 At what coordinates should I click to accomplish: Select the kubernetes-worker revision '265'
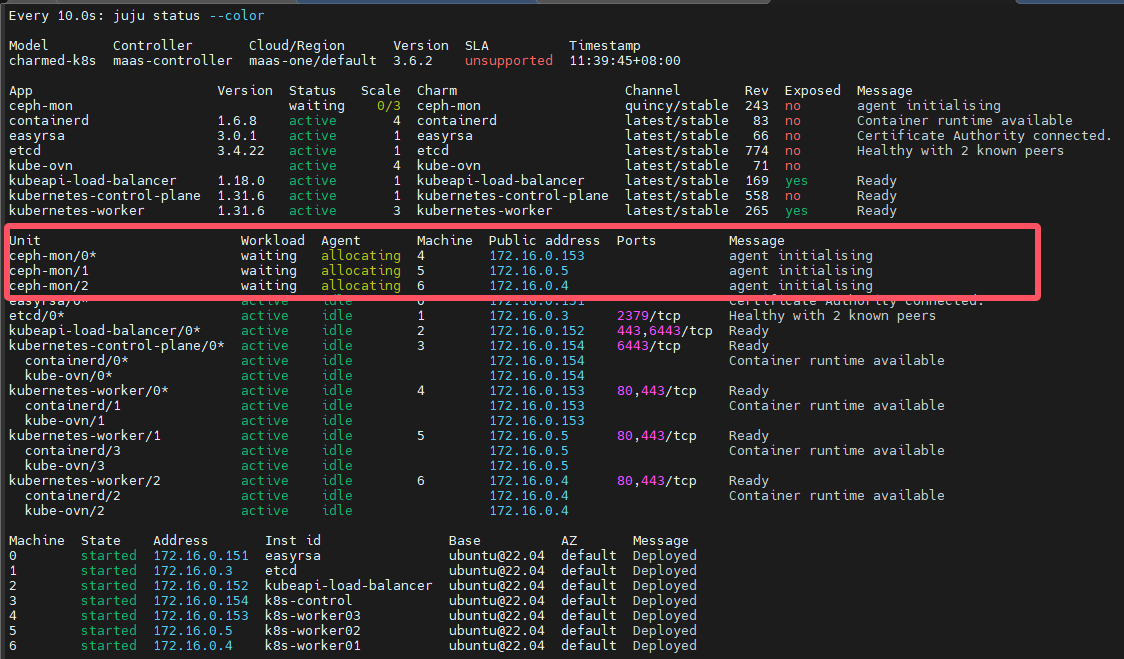tap(756, 212)
